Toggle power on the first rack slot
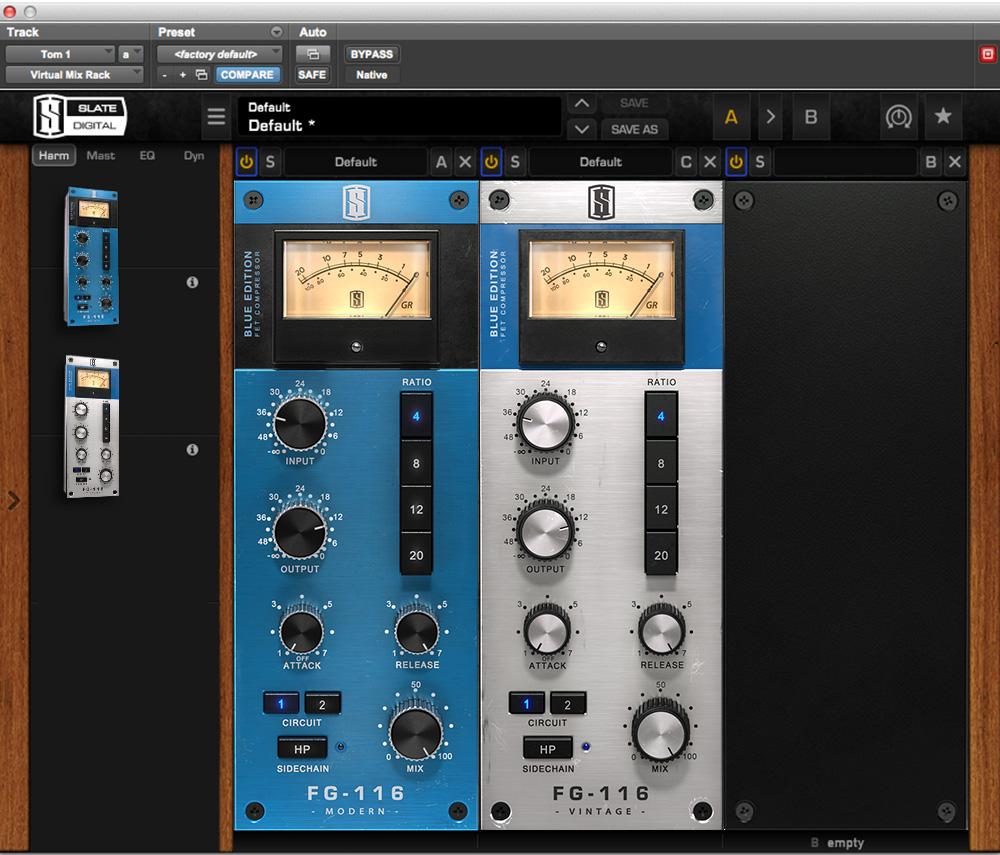The image size is (1000, 855). (x=246, y=162)
